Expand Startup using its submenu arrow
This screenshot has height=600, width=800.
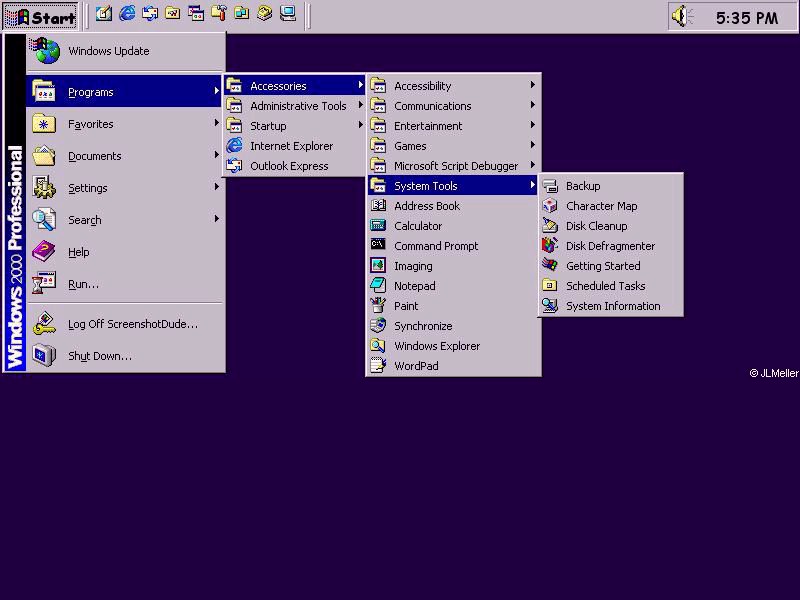tap(360, 125)
